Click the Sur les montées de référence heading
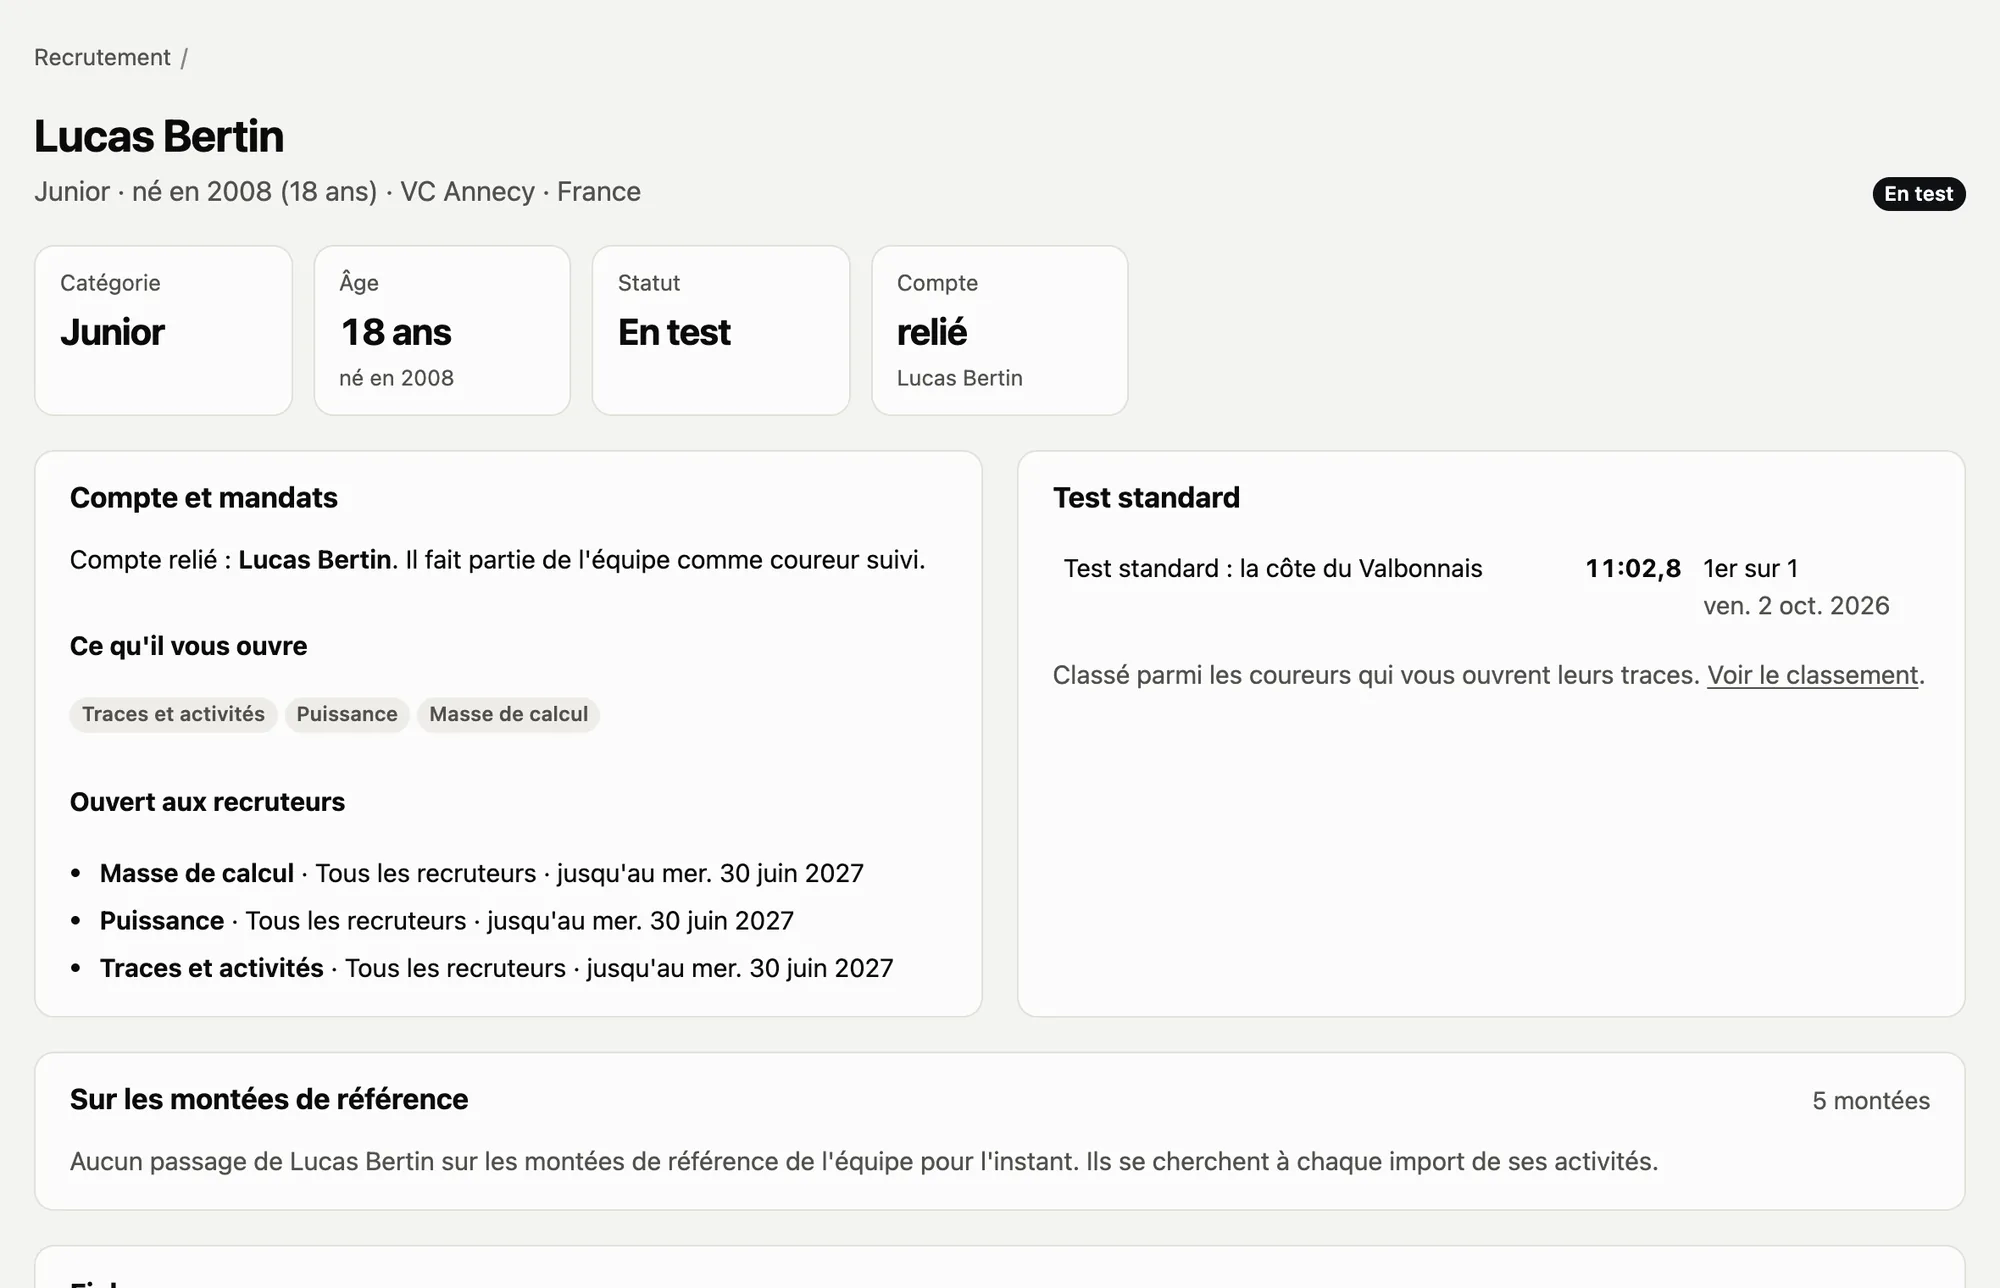This screenshot has width=2000, height=1288. [269, 1100]
